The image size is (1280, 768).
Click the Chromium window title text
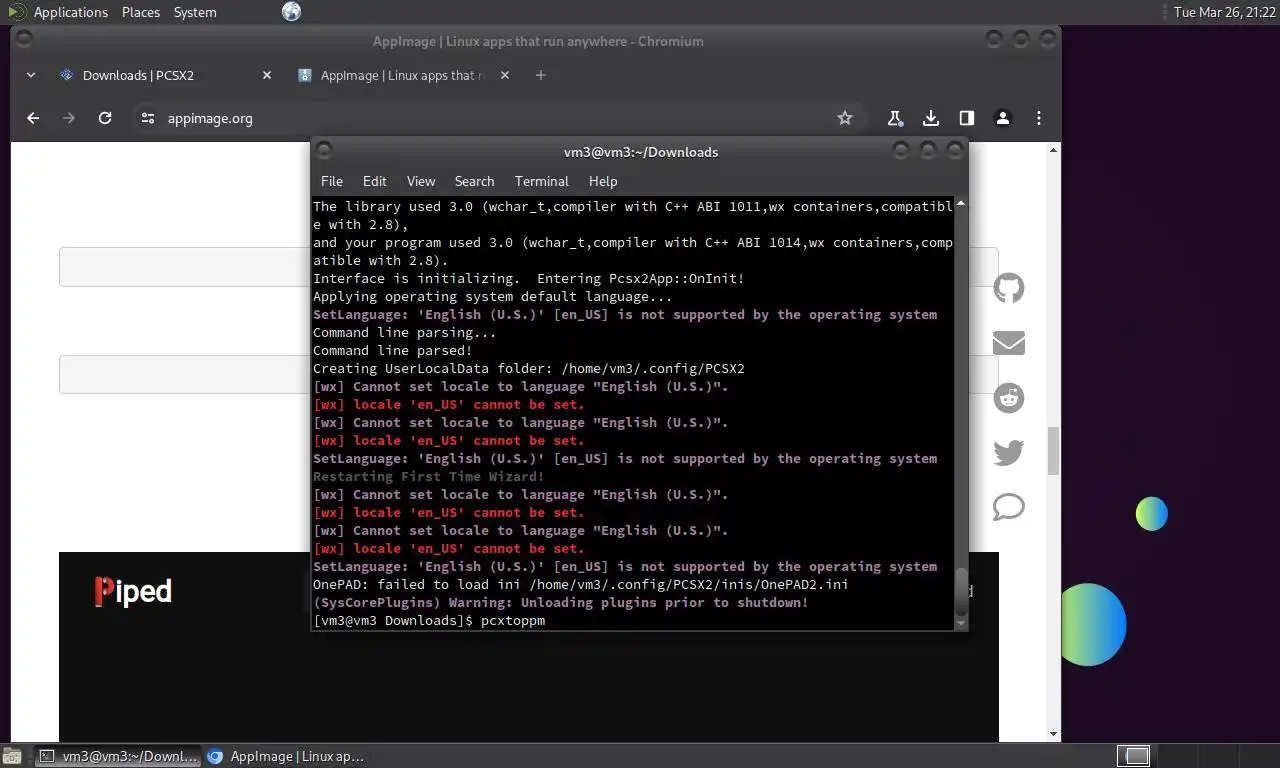pyautogui.click(x=538, y=41)
